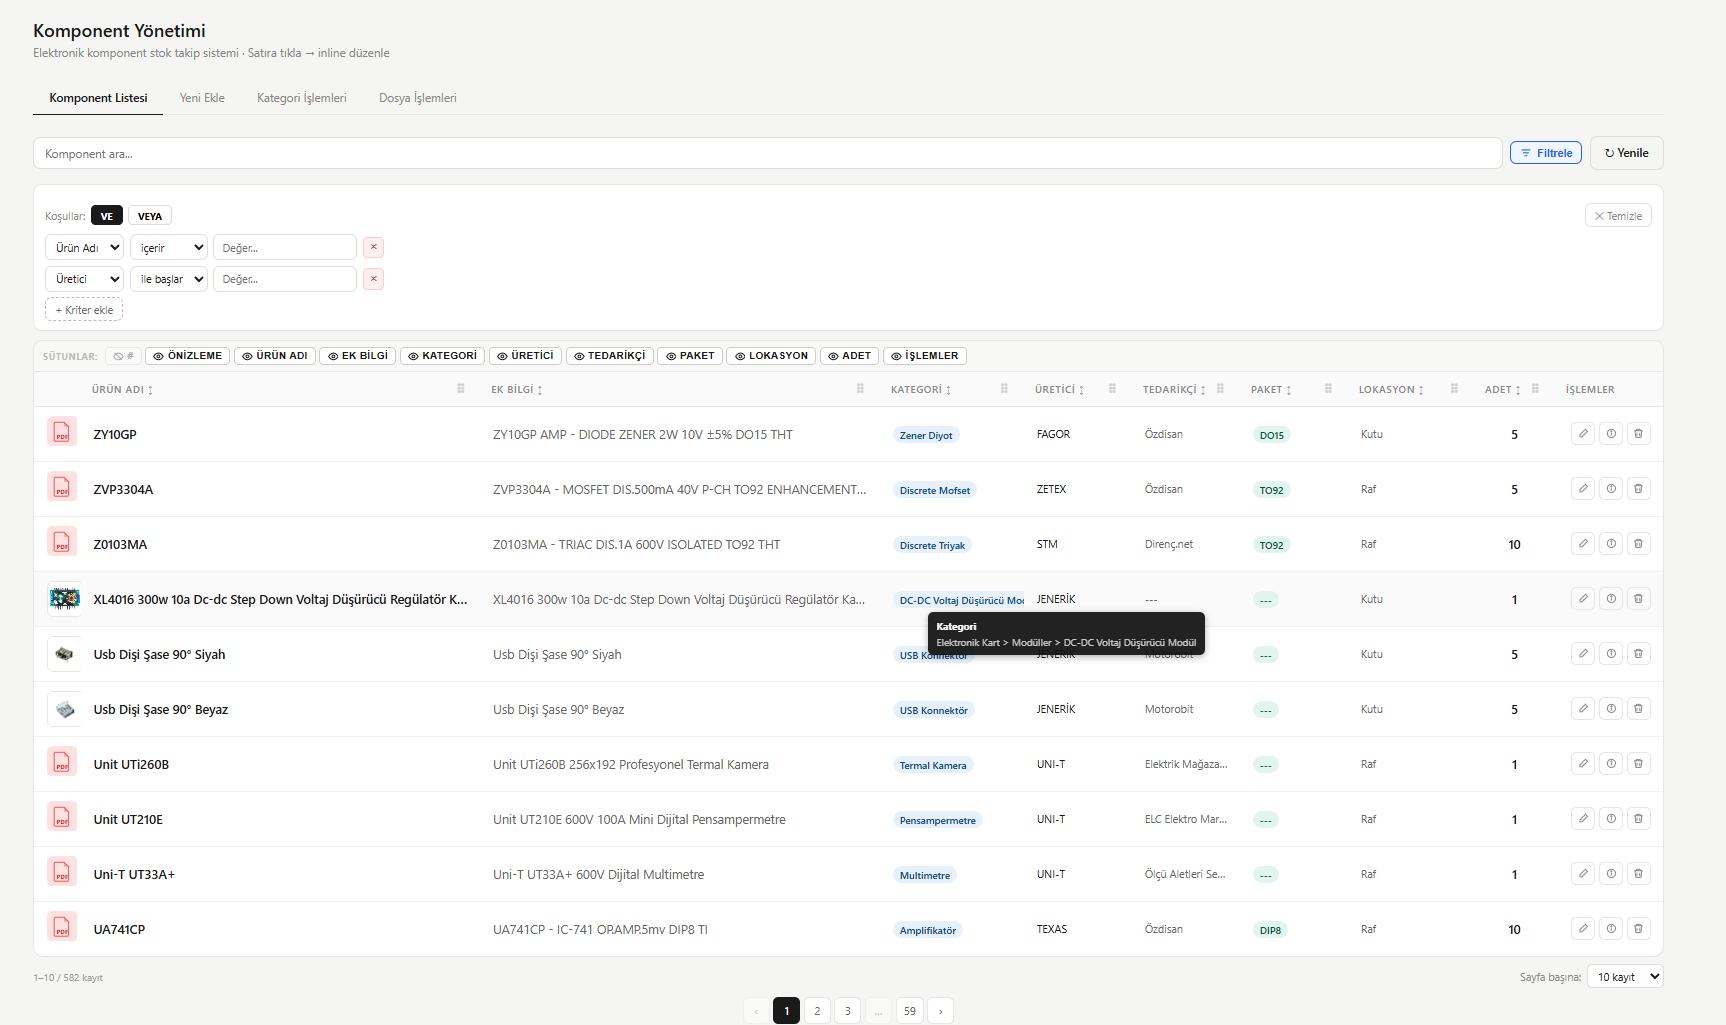
Task: Open the Kategori İşlemleri tab
Action: point(301,98)
